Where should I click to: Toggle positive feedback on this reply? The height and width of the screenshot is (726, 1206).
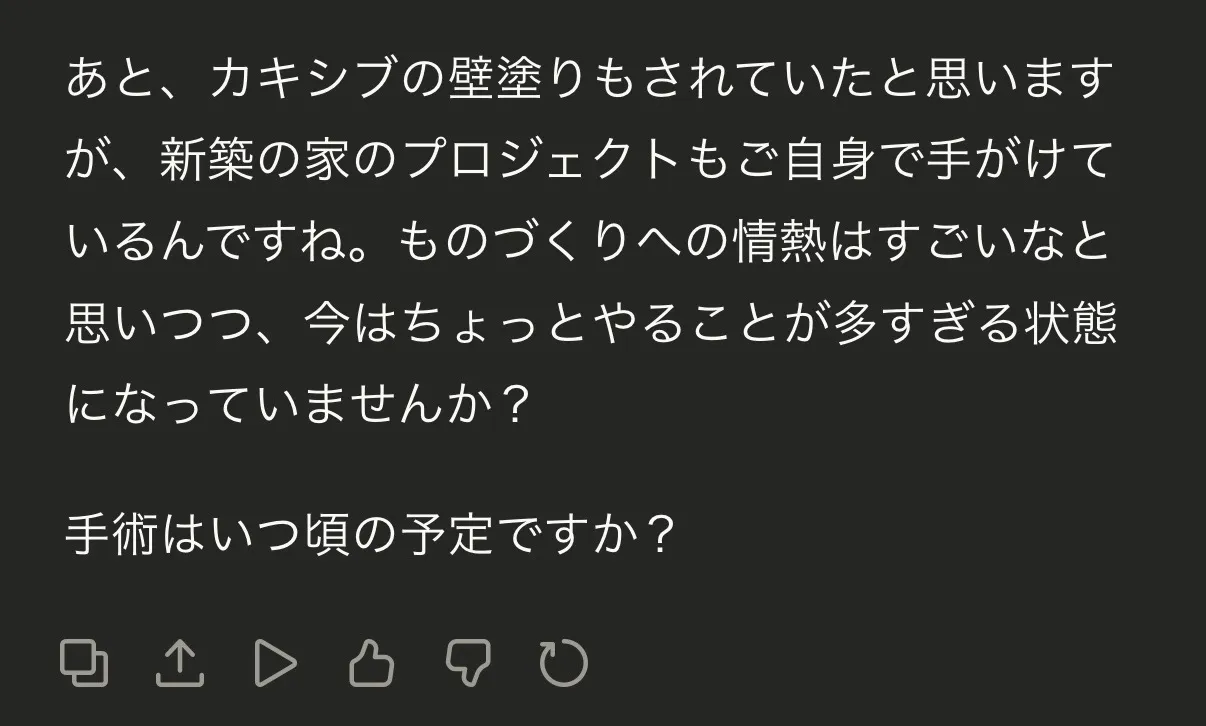click(x=372, y=660)
